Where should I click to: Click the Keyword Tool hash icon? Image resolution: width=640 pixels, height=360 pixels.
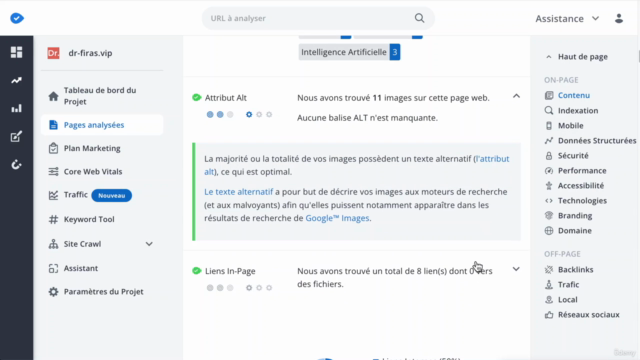click(53, 219)
